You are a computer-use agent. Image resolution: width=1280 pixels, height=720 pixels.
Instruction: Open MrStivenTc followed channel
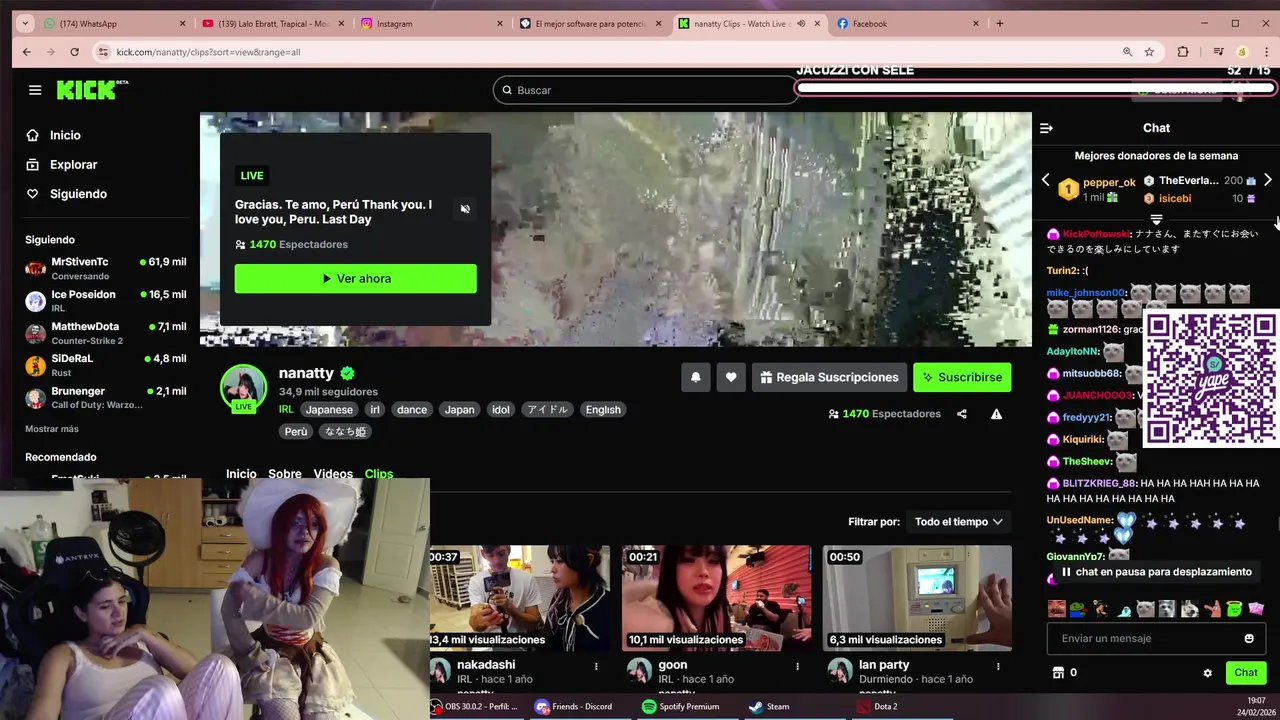(x=105, y=268)
